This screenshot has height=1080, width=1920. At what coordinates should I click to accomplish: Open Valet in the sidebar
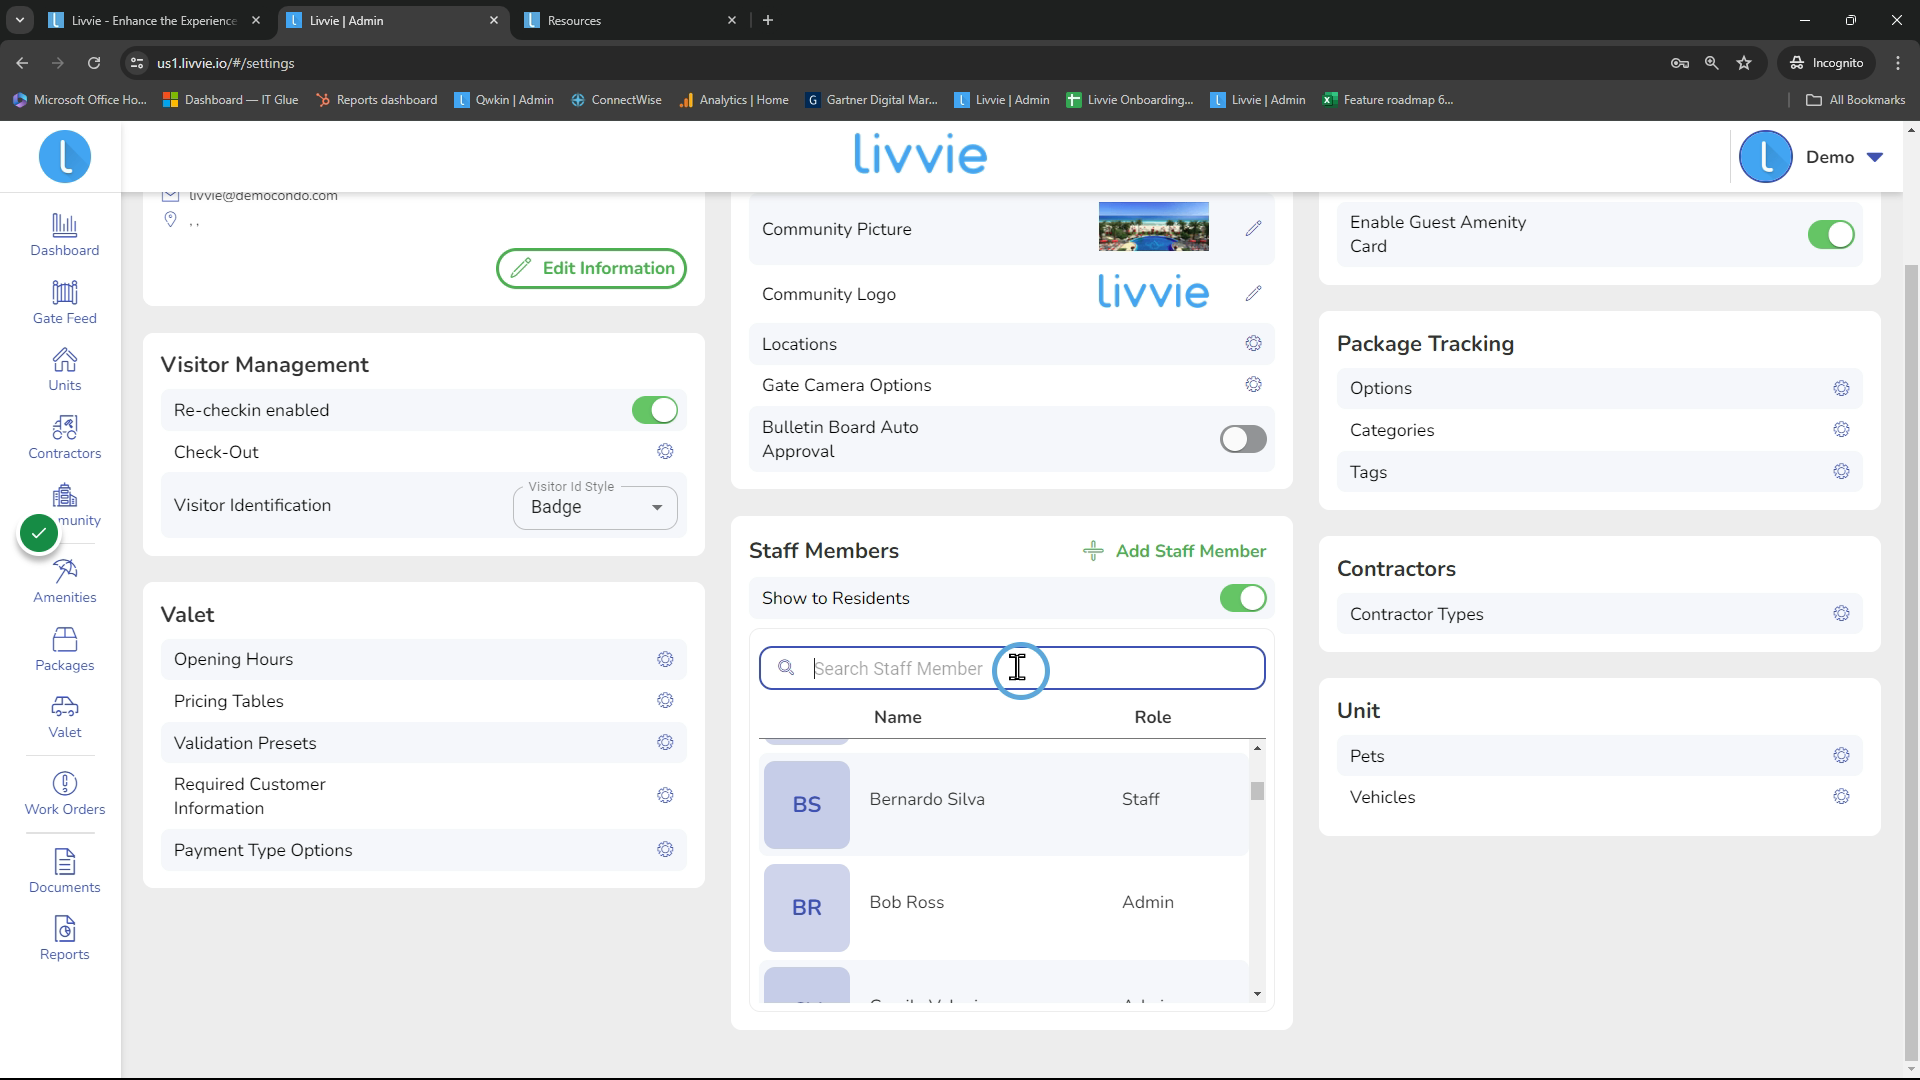[65, 717]
